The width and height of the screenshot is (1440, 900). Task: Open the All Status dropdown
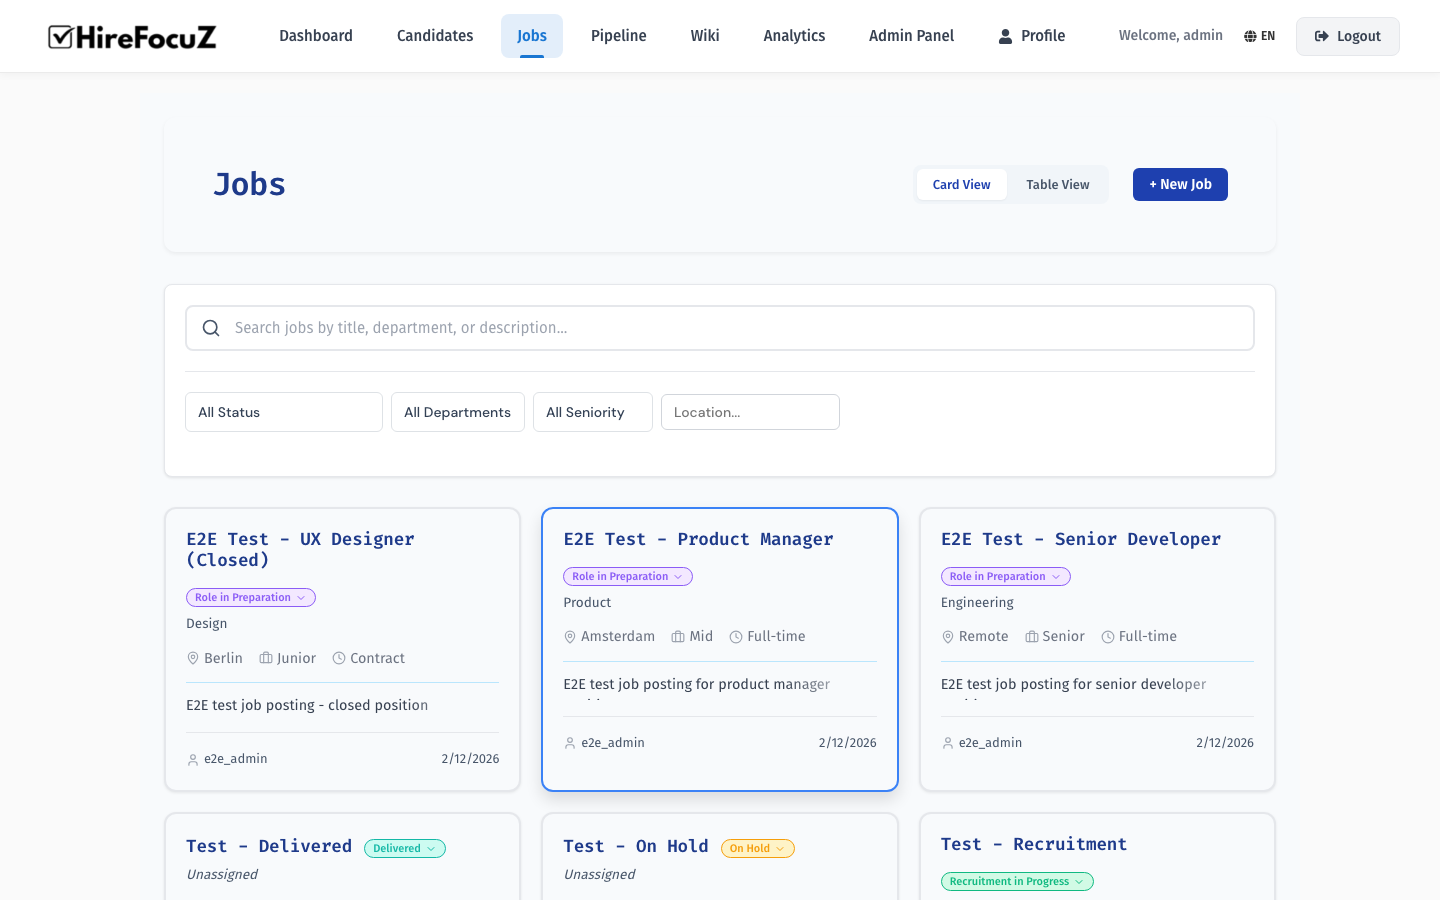tap(283, 412)
